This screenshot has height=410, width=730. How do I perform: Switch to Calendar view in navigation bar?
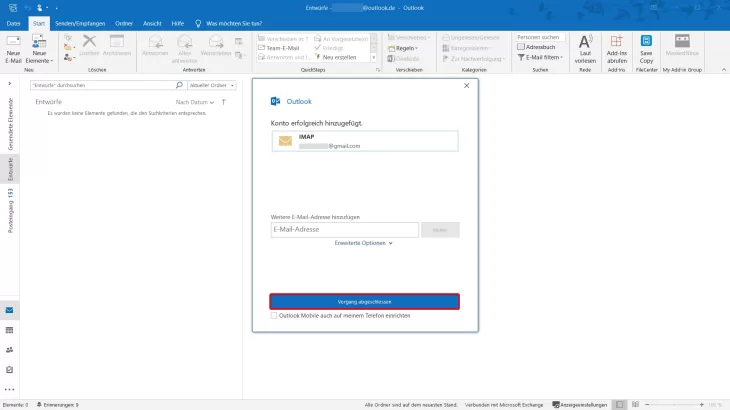pyautogui.click(x=10, y=330)
